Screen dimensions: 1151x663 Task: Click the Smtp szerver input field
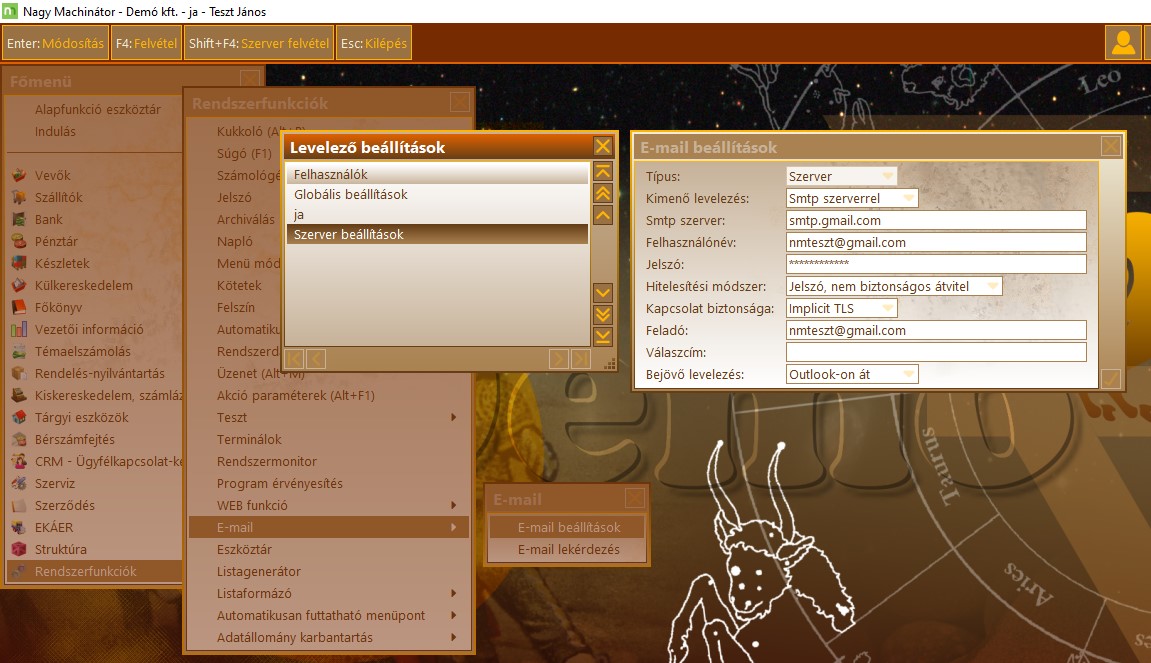click(x=936, y=220)
